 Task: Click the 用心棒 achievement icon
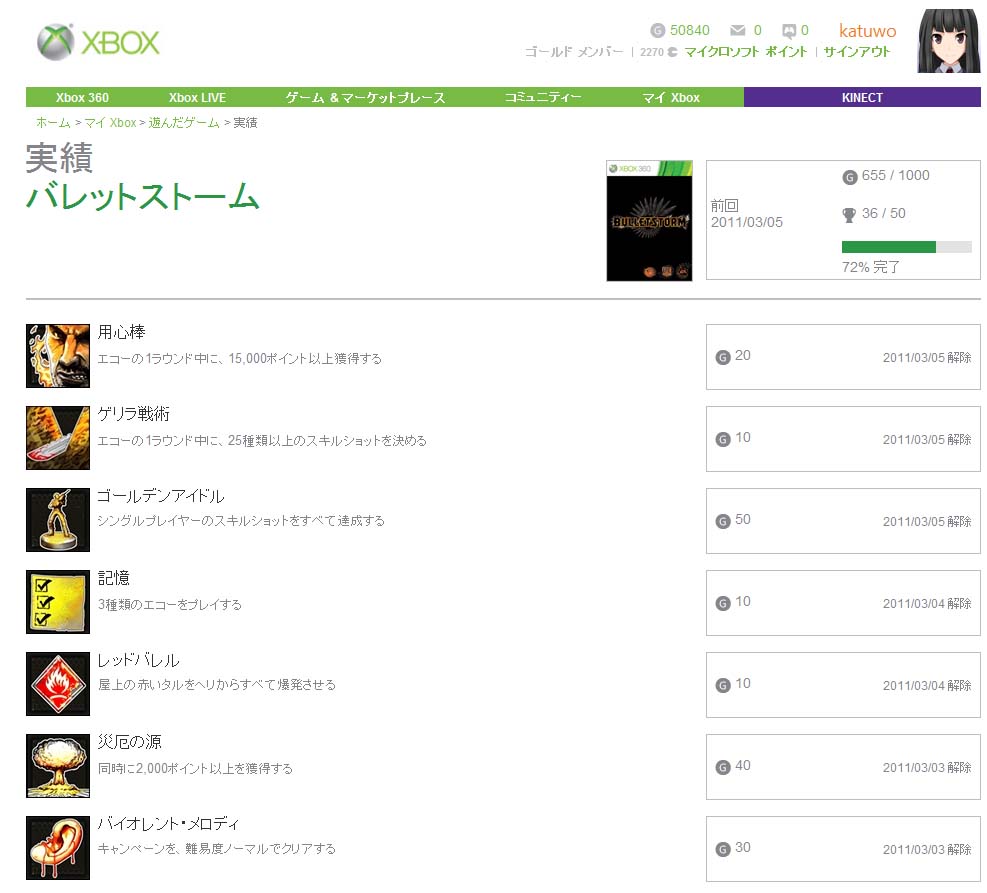tap(58, 356)
